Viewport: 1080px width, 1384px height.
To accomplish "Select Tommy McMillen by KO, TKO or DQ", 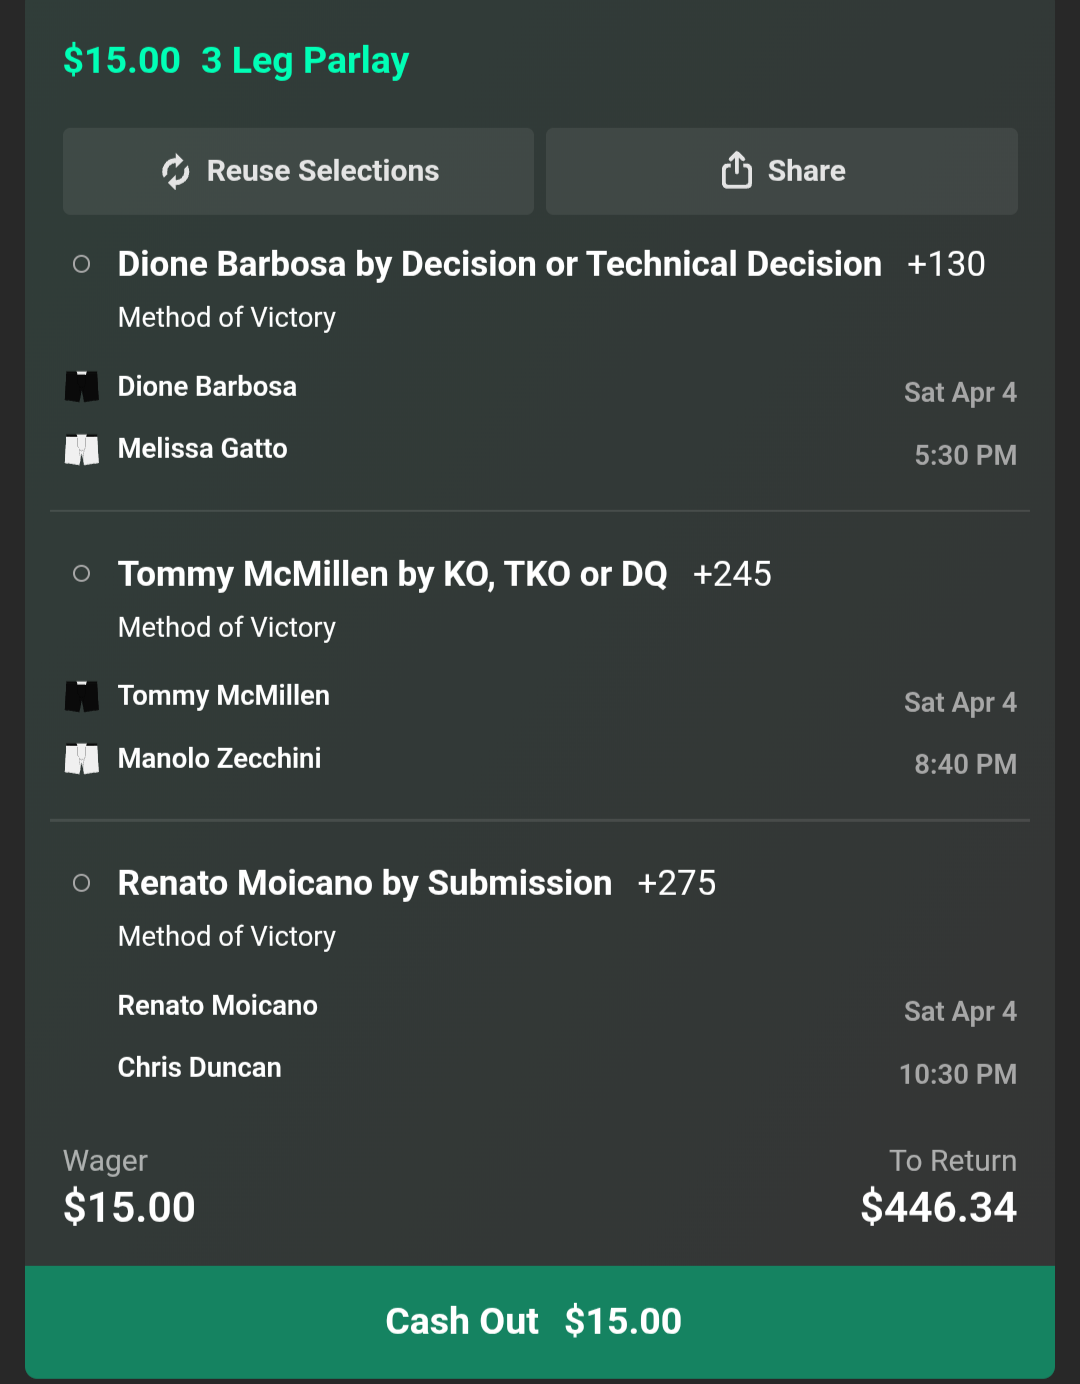I will point(392,574).
